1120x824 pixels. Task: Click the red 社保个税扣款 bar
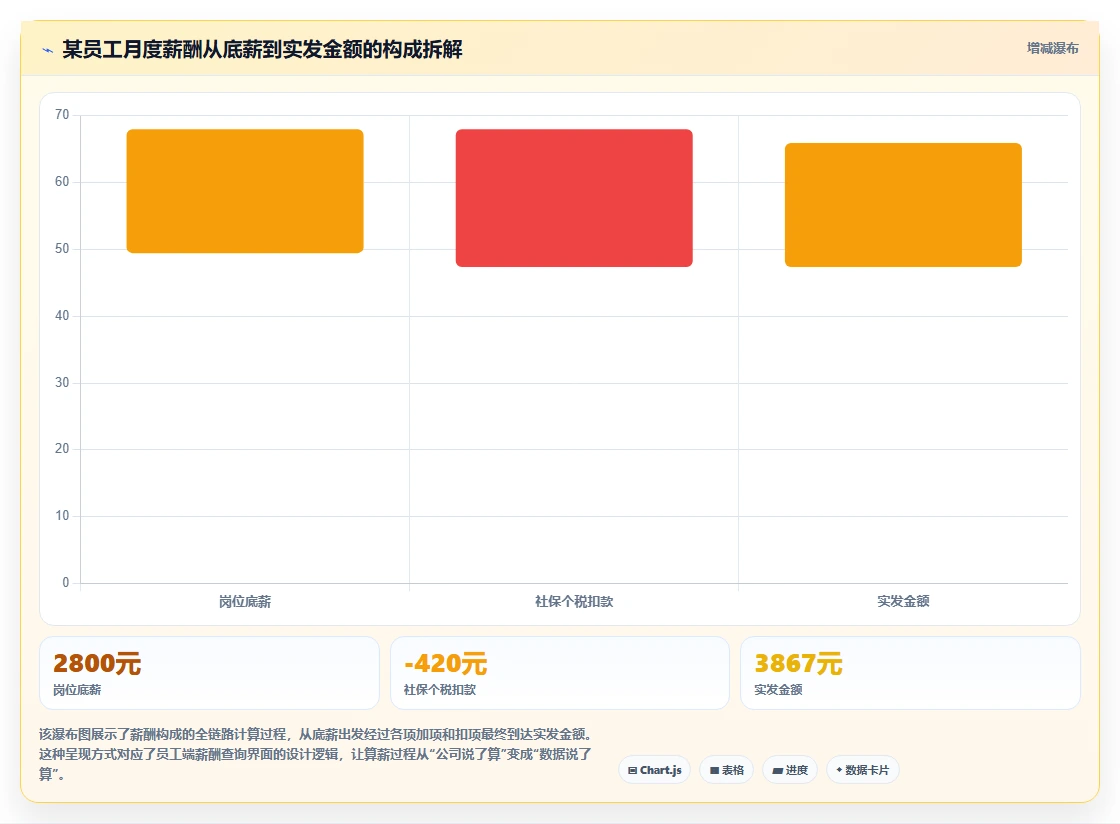(x=574, y=198)
